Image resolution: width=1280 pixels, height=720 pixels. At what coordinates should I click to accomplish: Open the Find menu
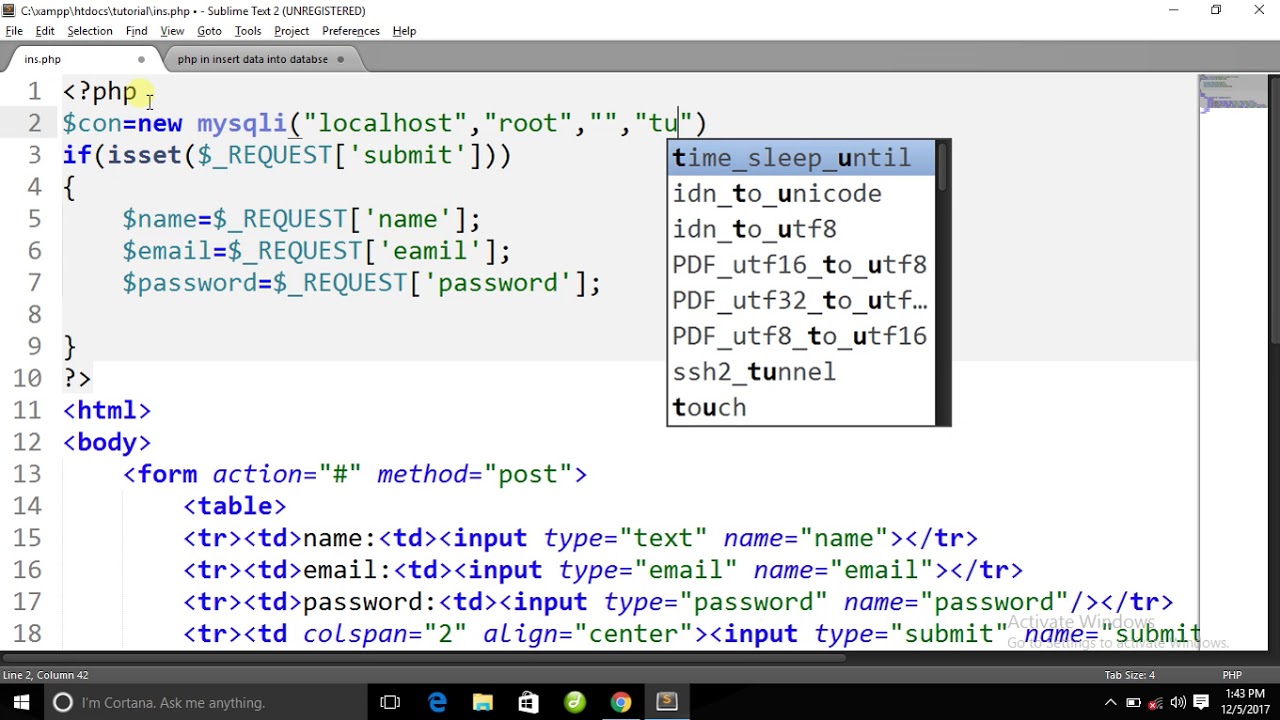click(137, 31)
